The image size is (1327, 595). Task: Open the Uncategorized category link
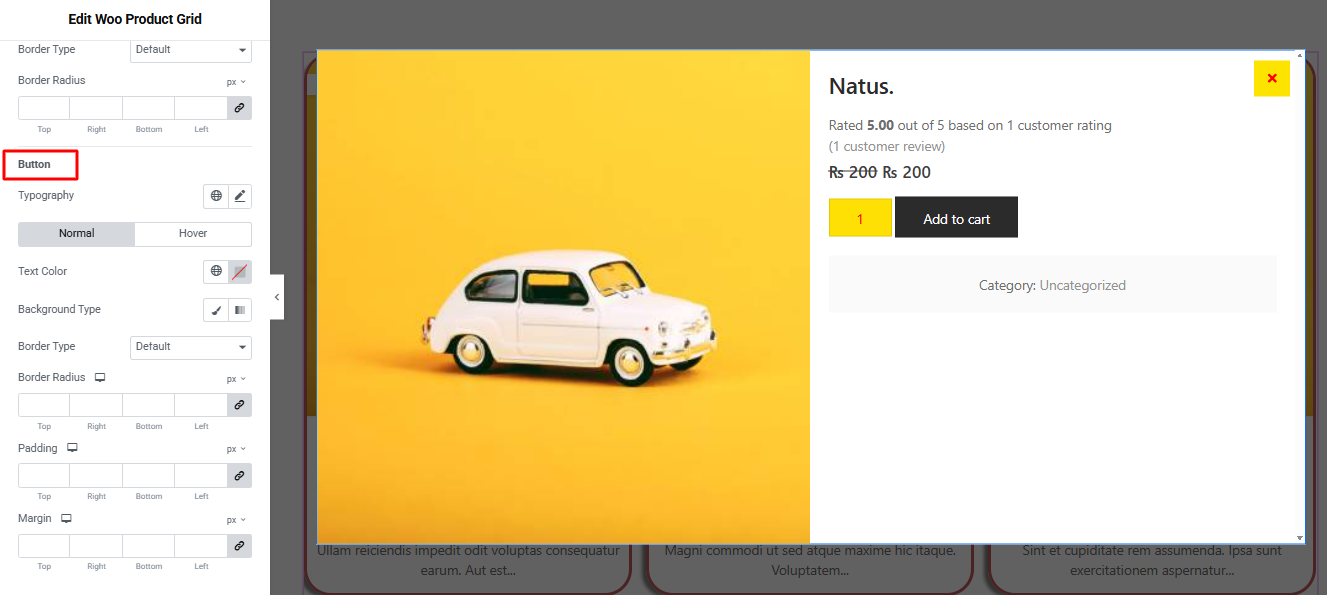coord(1082,285)
